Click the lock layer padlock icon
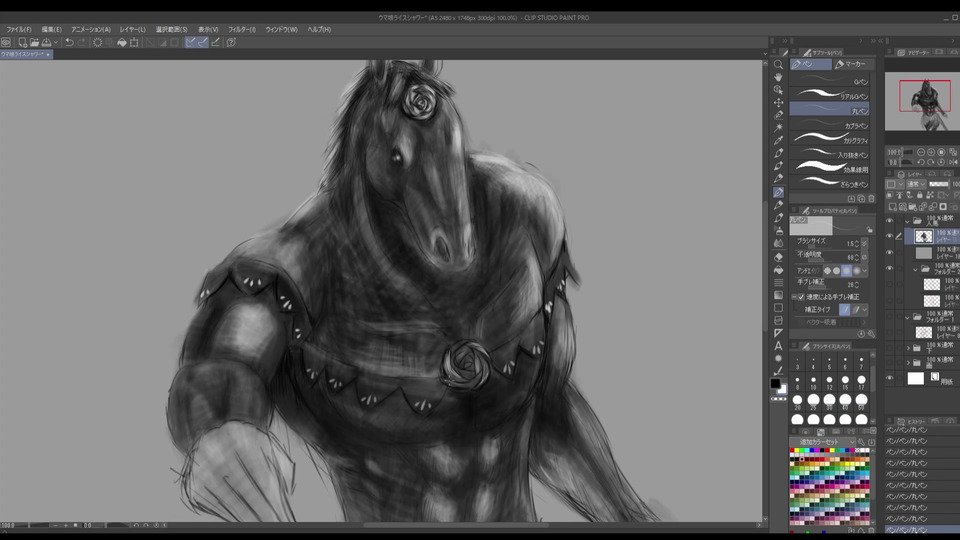Viewport: 960px width, 540px height. pos(920,195)
